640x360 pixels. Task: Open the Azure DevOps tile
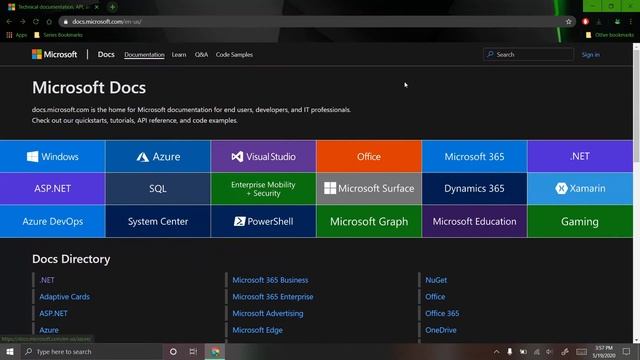tap(53, 221)
